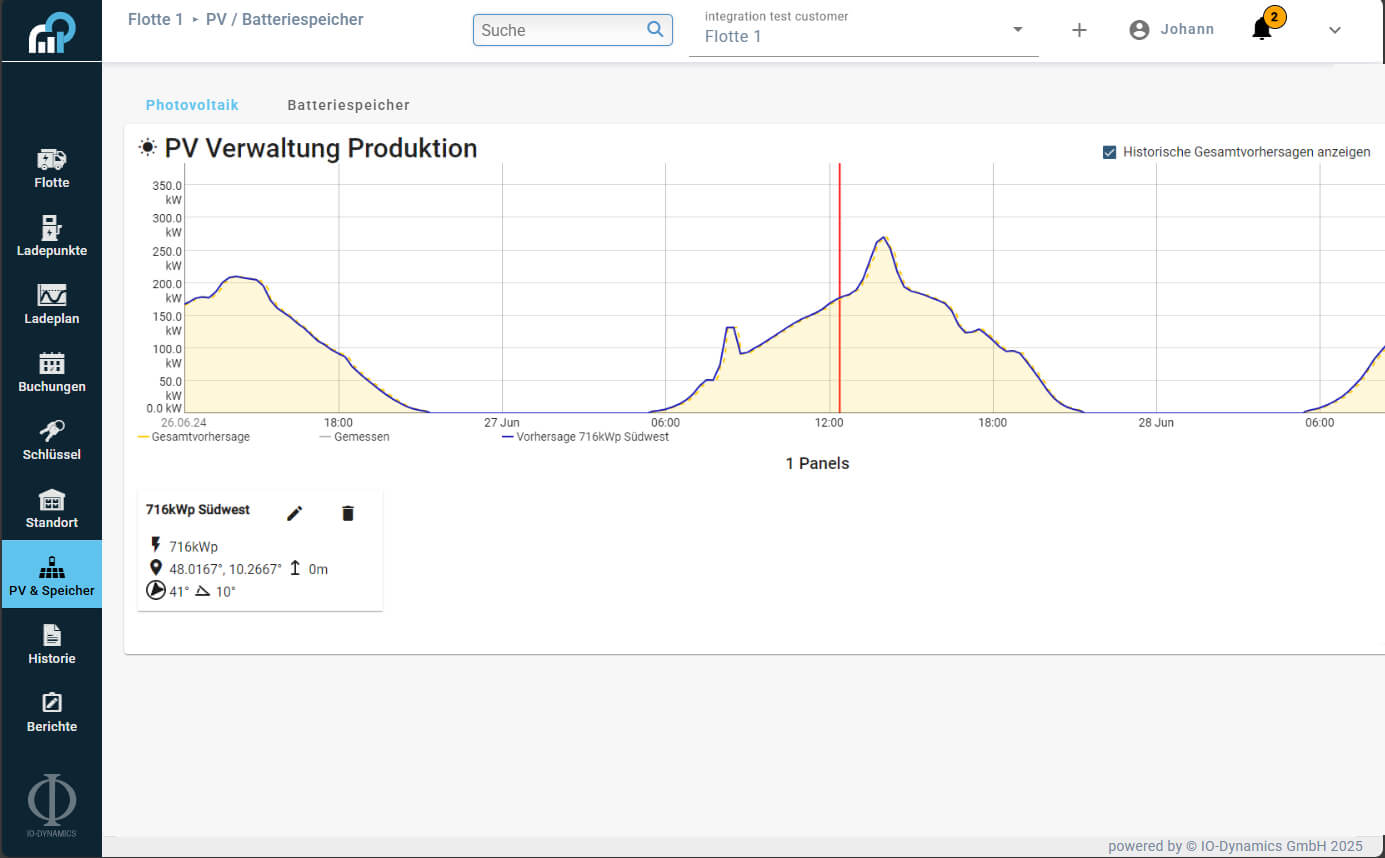Open the notifications bell

click(1262, 30)
